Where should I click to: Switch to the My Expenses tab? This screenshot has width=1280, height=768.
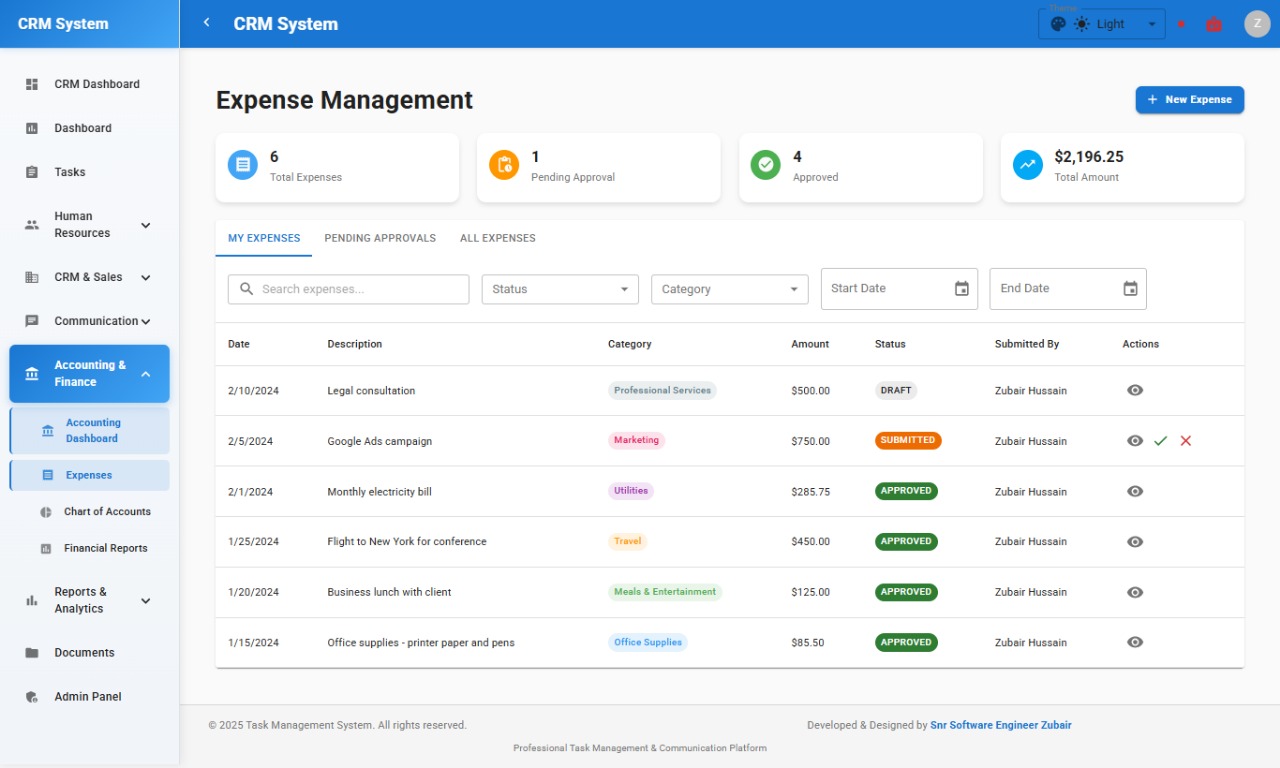point(264,238)
